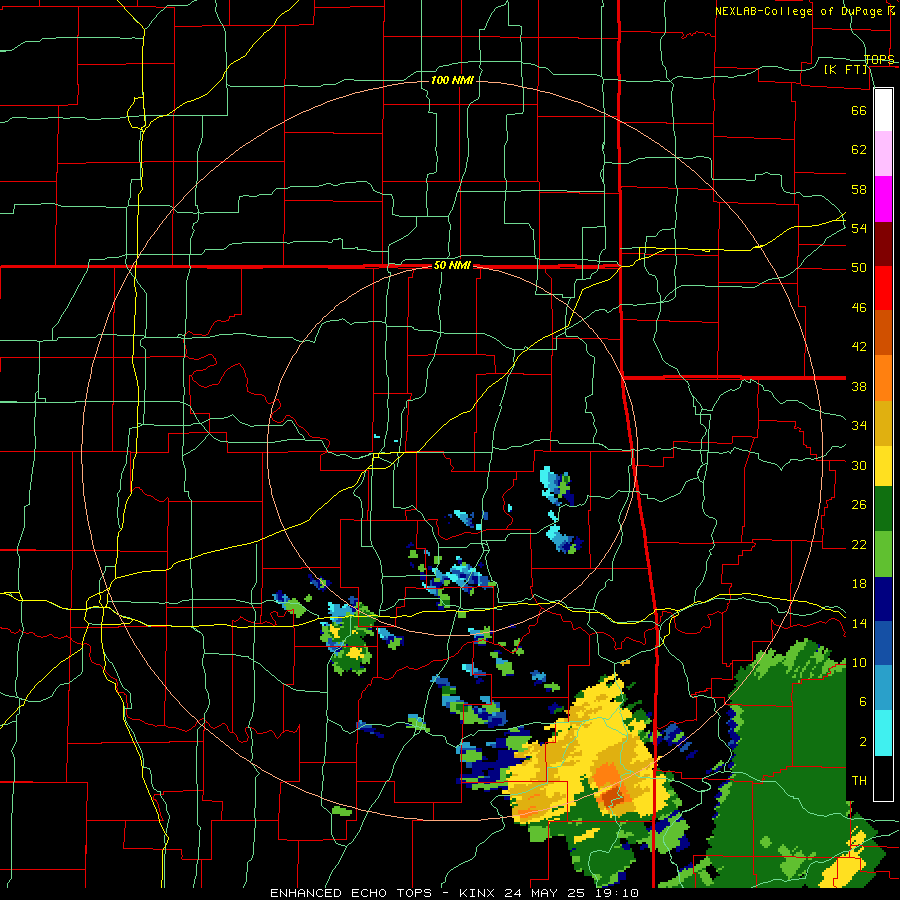Click the medium blue 18 kft legend swatch

883,643
